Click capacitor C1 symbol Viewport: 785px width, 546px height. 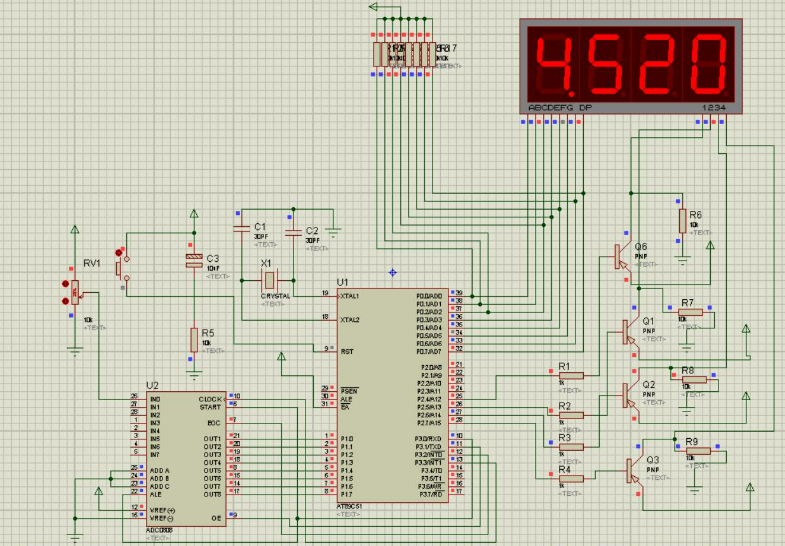241,230
